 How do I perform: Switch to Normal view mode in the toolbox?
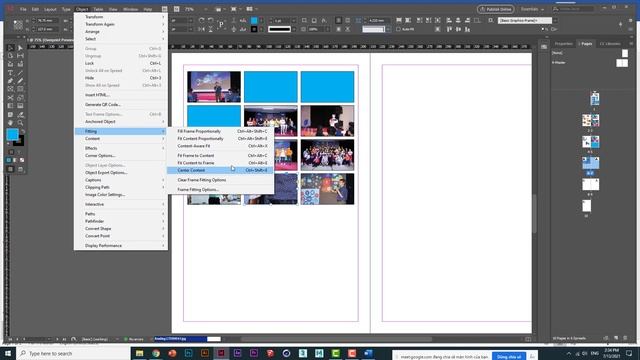point(11,169)
